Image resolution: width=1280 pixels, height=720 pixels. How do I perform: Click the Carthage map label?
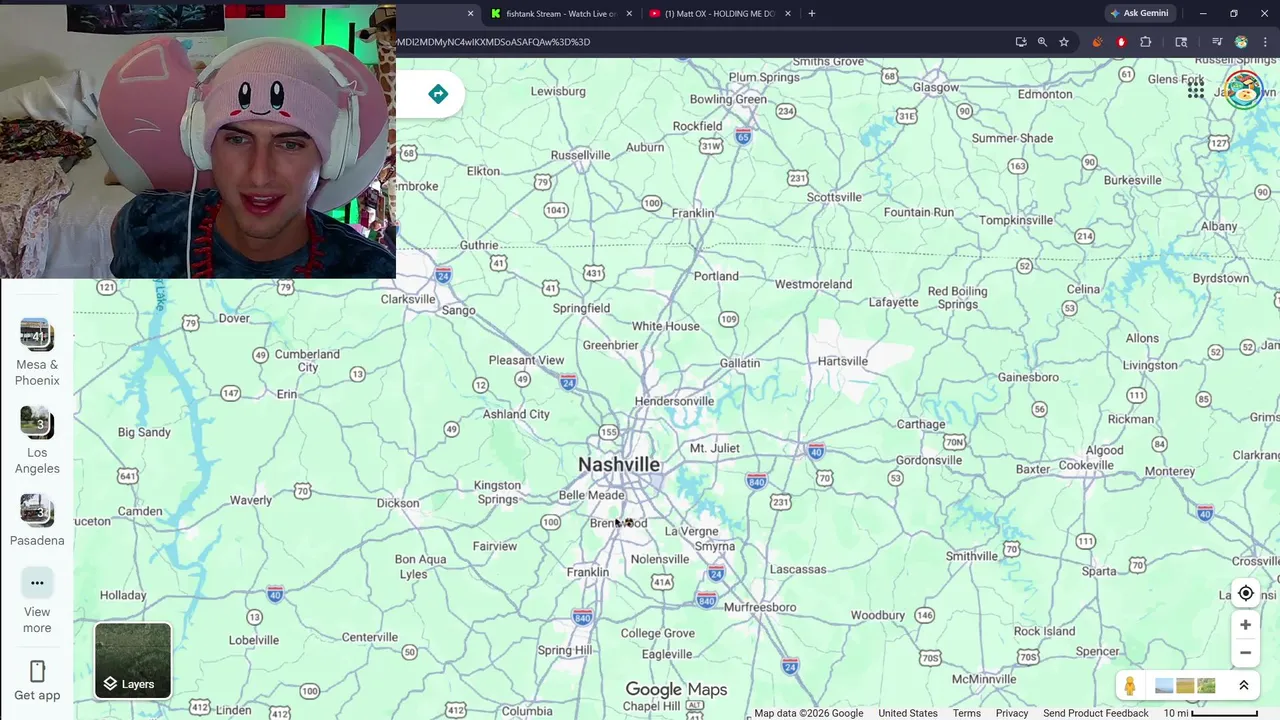(920, 424)
